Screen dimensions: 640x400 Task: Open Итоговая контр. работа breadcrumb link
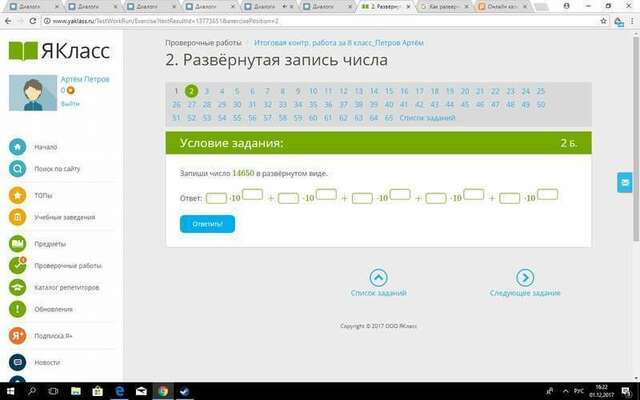coord(339,43)
